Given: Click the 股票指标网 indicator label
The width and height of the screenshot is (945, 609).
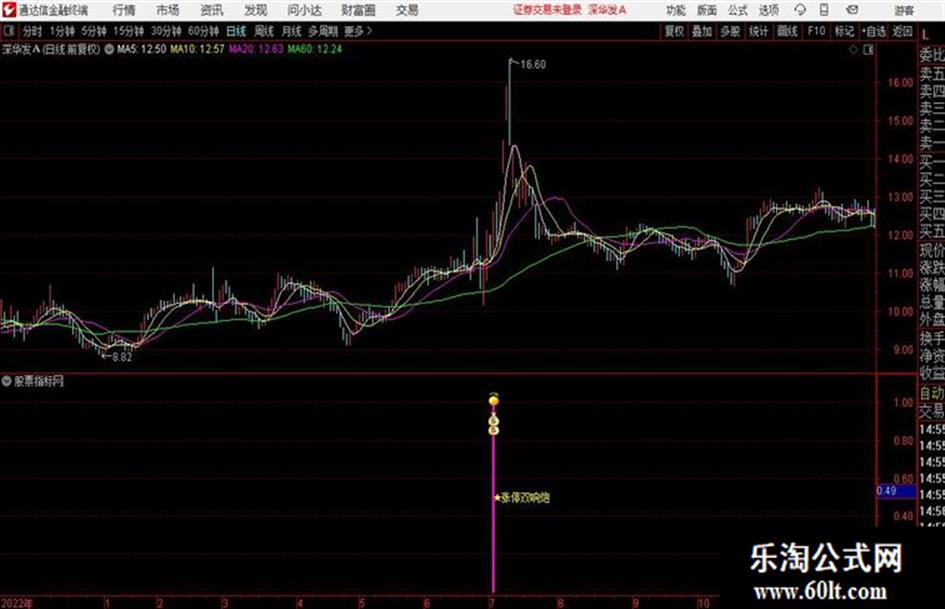Looking at the screenshot, I should [39, 381].
